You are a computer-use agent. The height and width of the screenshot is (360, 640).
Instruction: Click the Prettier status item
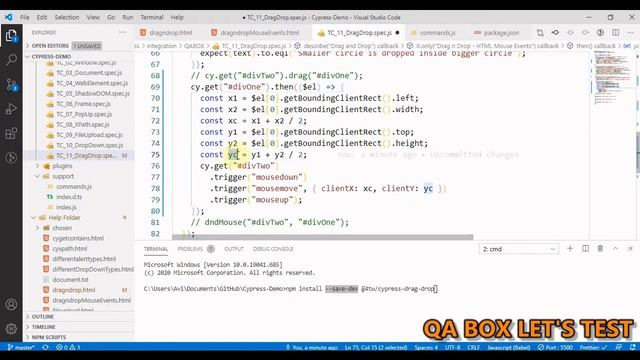point(593,347)
